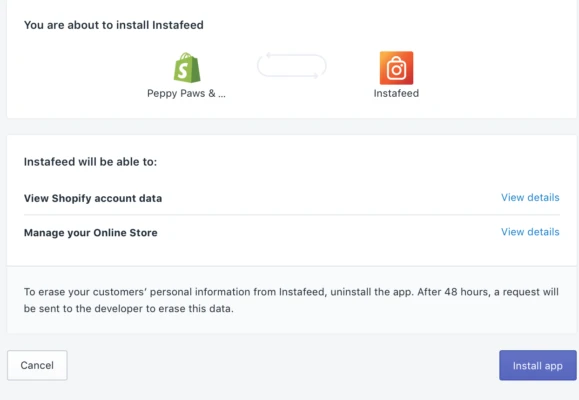Click the divider line between the two permissions
The height and width of the screenshot is (400, 579).
[x=292, y=215]
